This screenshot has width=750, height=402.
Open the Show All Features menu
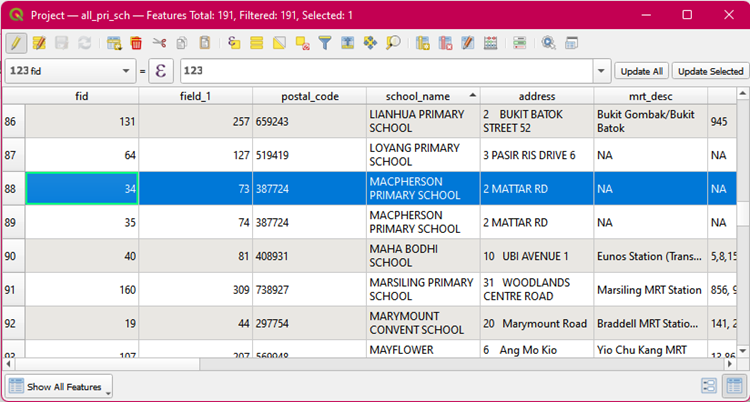pyautogui.click(x=60, y=386)
